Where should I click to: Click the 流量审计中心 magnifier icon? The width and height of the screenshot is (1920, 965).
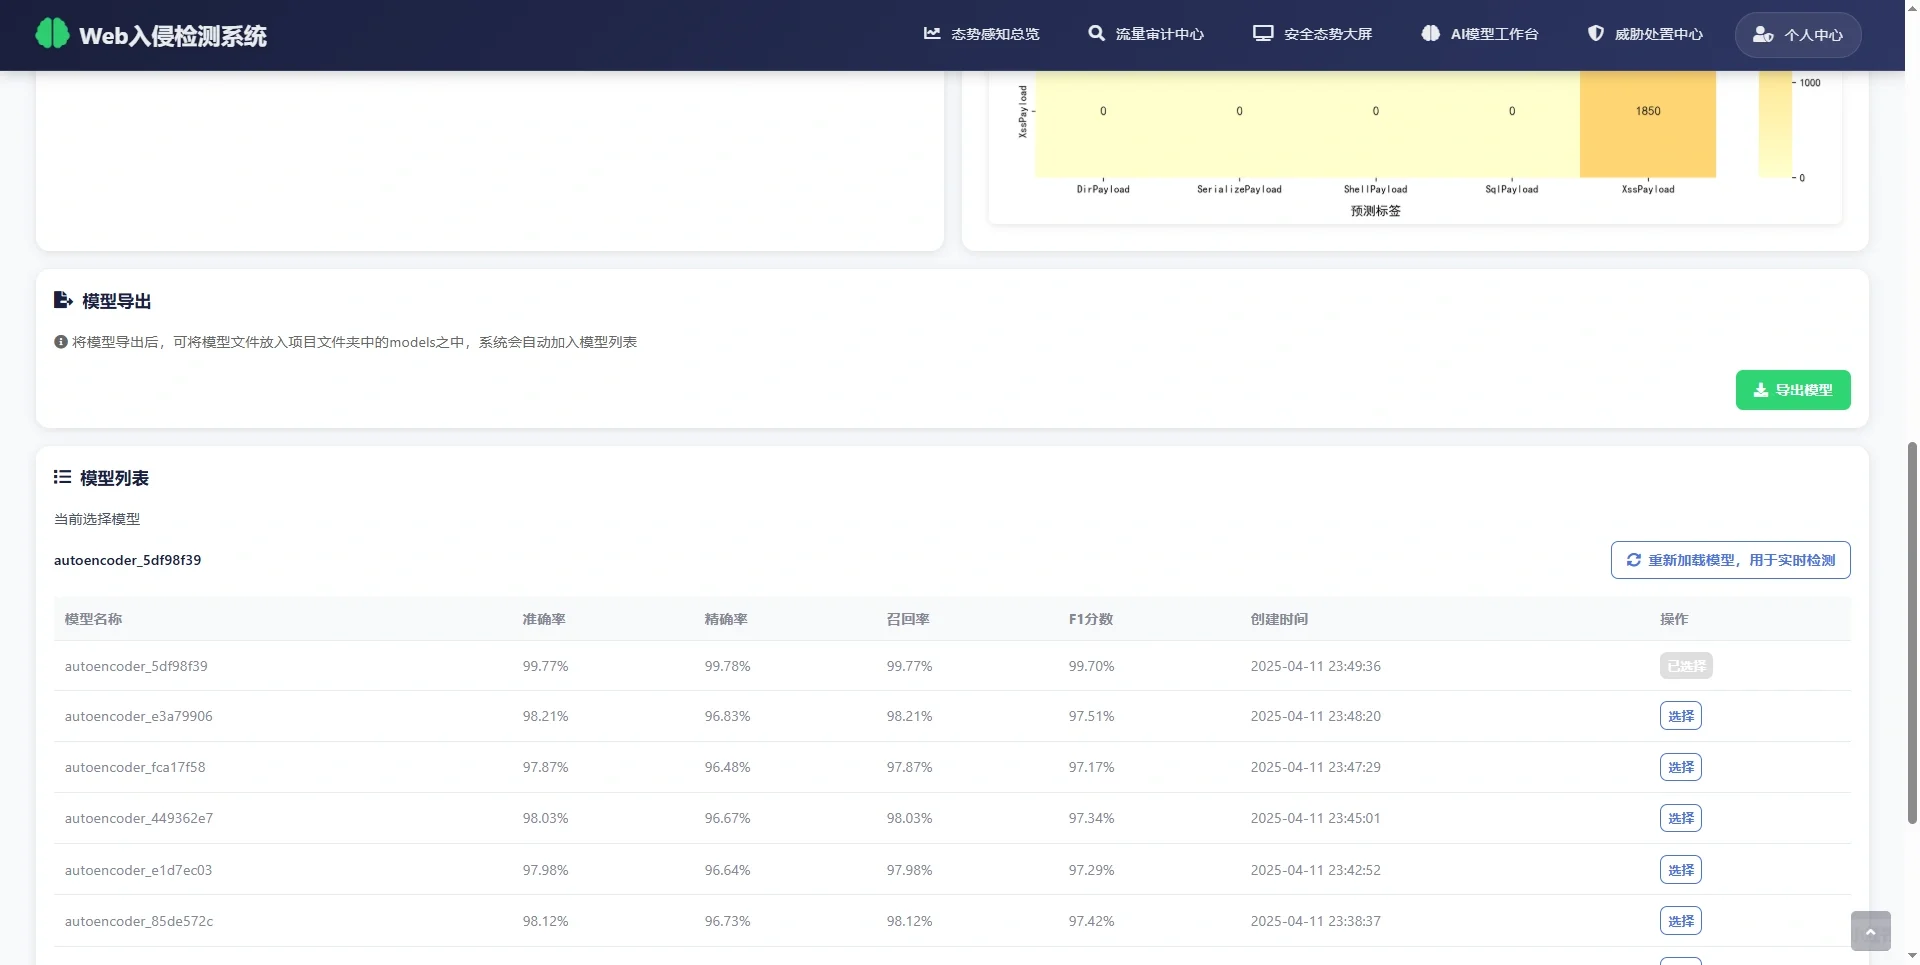coord(1097,34)
